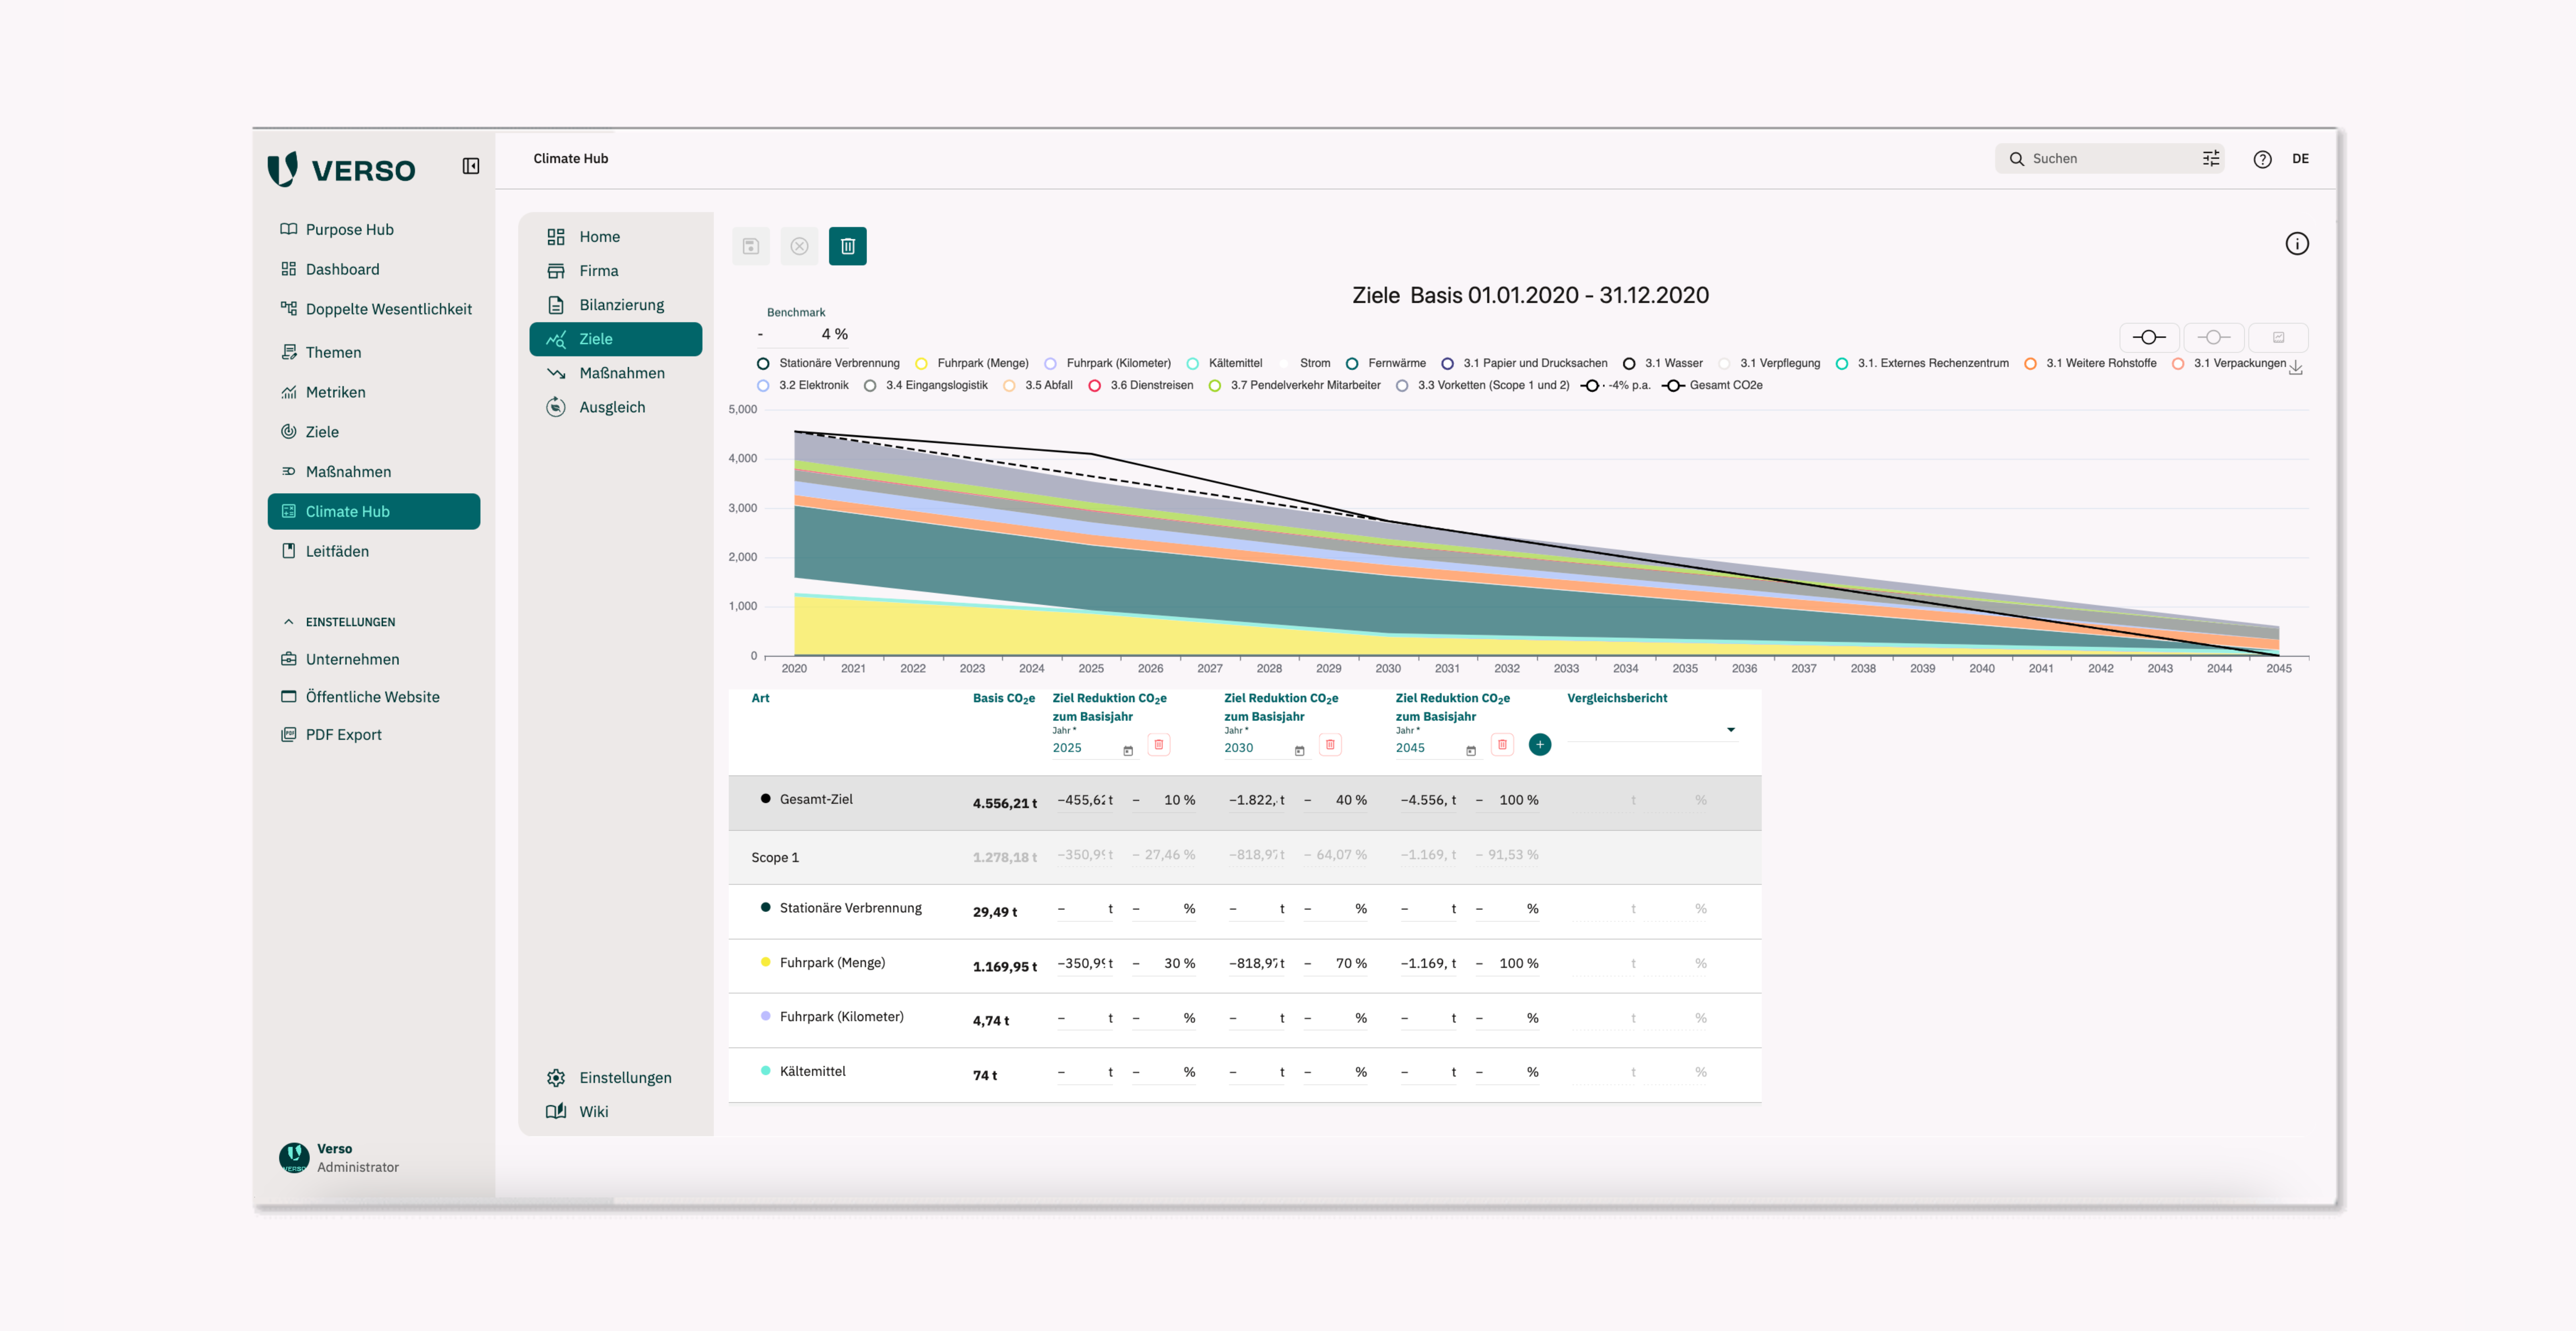Image resolution: width=2576 pixels, height=1331 pixels.
Task: Click the info icon on the right side
Action: click(x=2297, y=244)
